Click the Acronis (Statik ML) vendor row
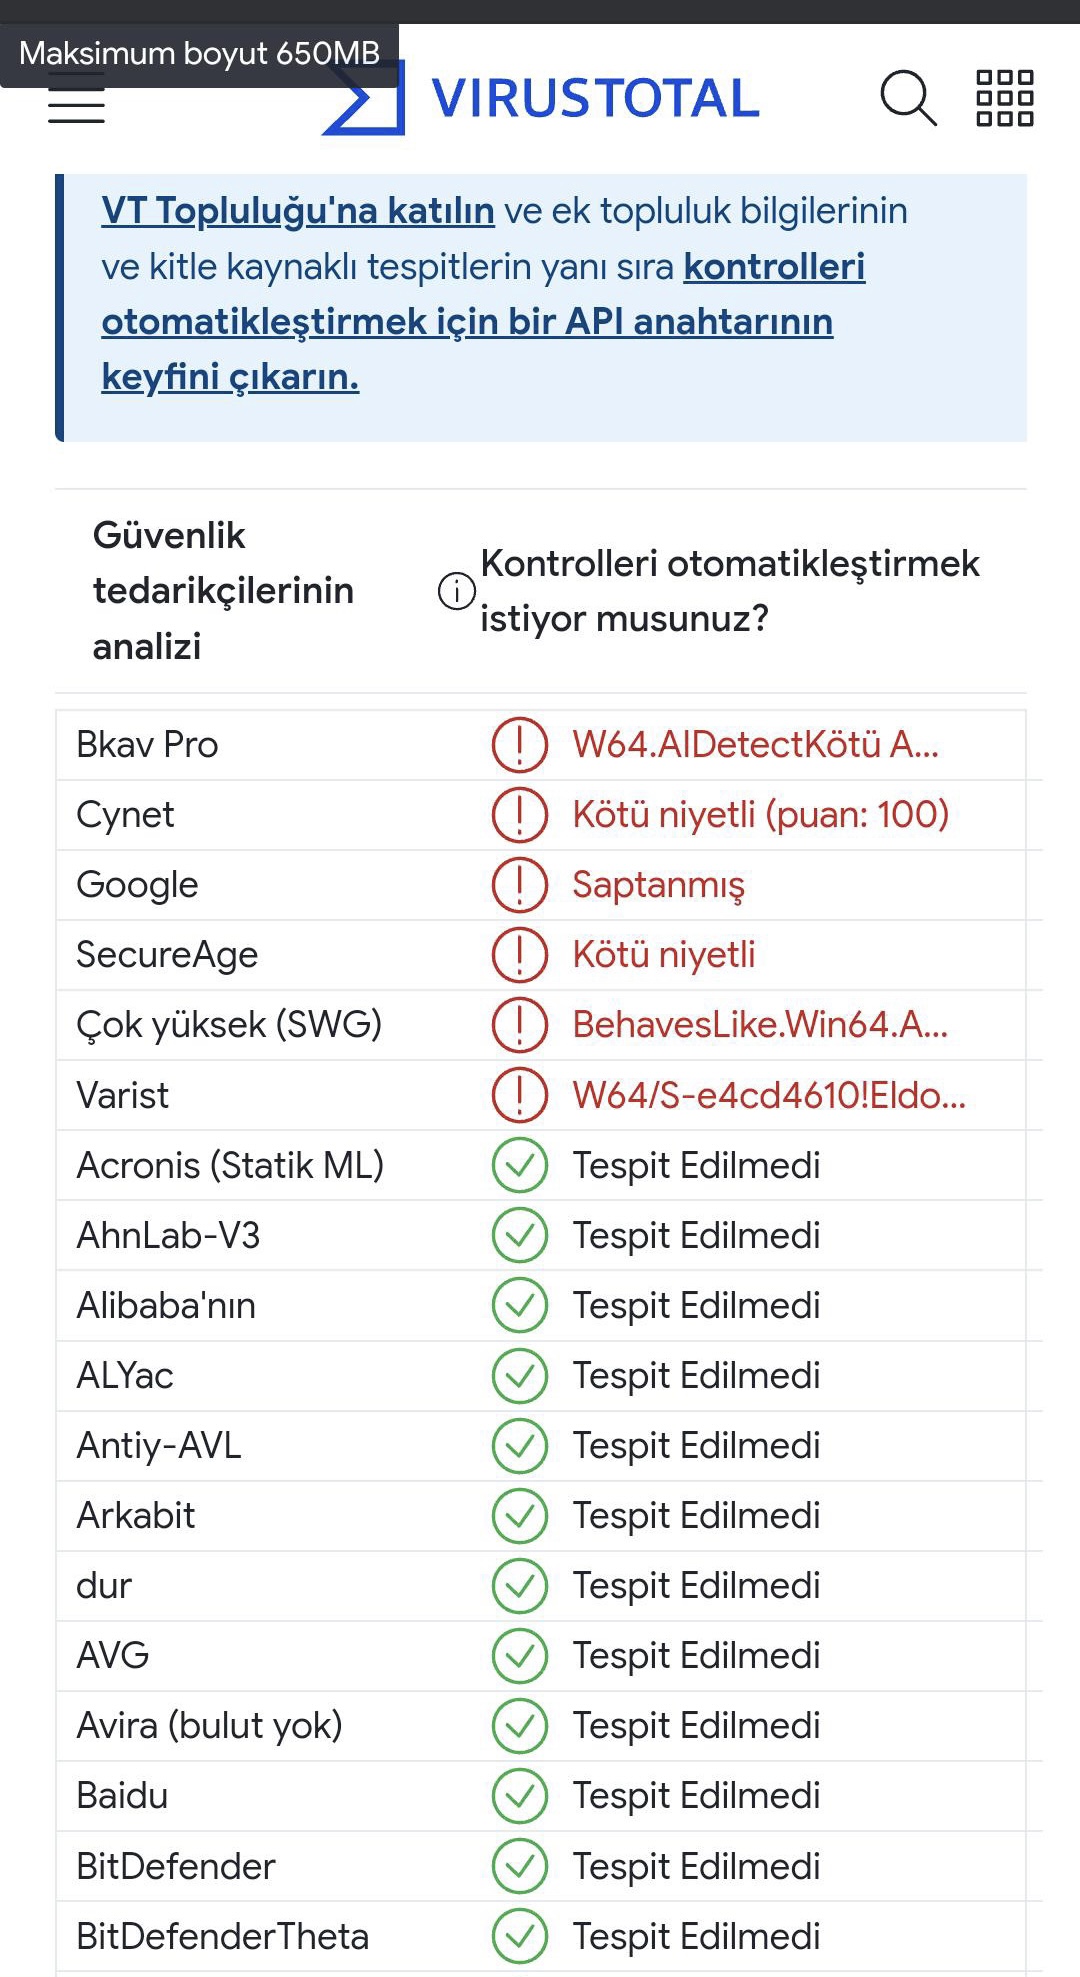The height and width of the screenshot is (1977, 1080). [x=230, y=1166]
